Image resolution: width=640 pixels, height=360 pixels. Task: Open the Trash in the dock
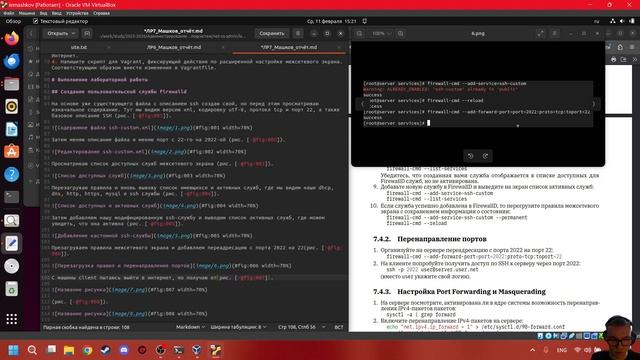pyautogui.click(x=11, y=289)
